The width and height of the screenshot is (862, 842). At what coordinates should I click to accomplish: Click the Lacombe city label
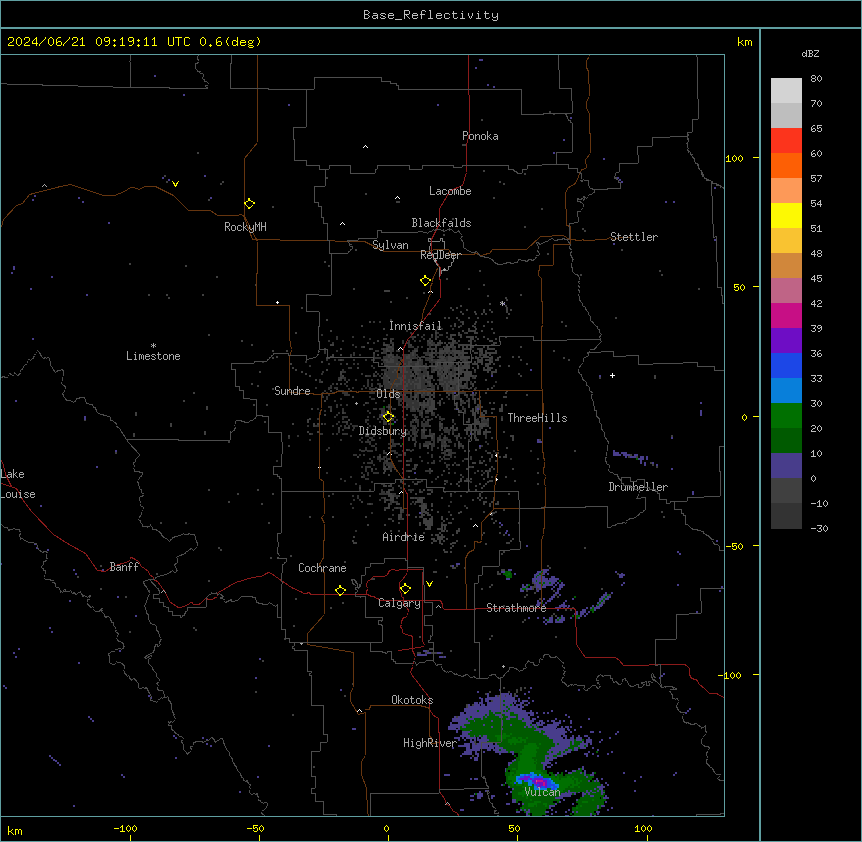pyautogui.click(x=450, y=191)
